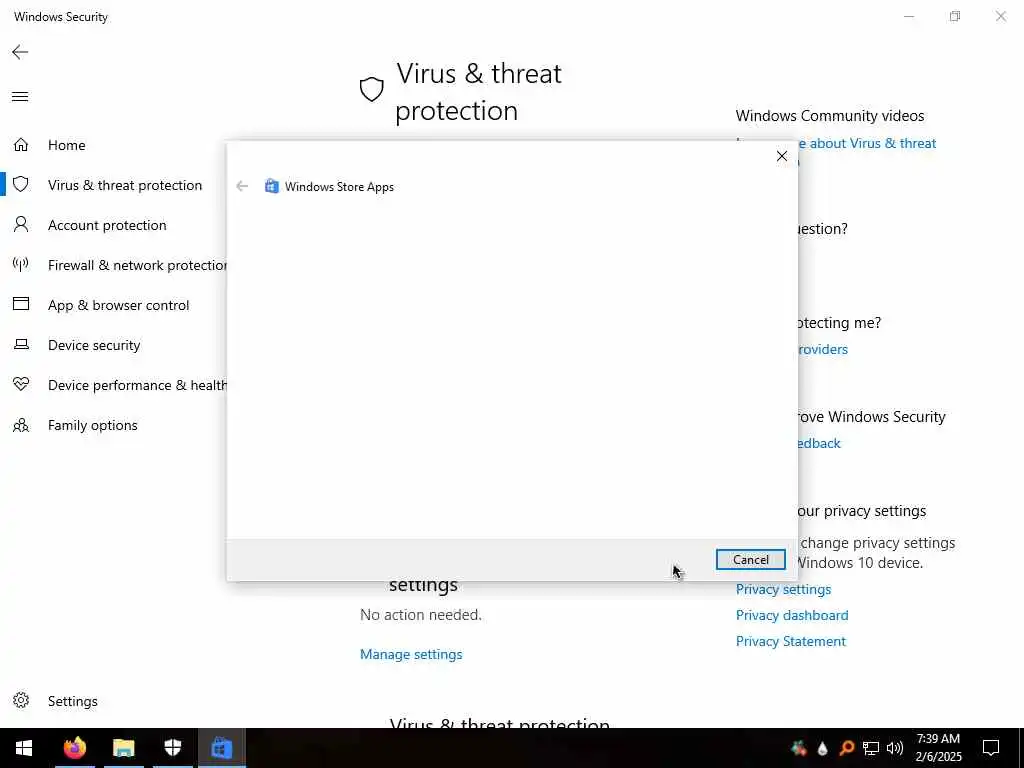The image size is (1024, 768).
Task: Click the Virus & threat protection page heading
Action: [x=479, y=92]
